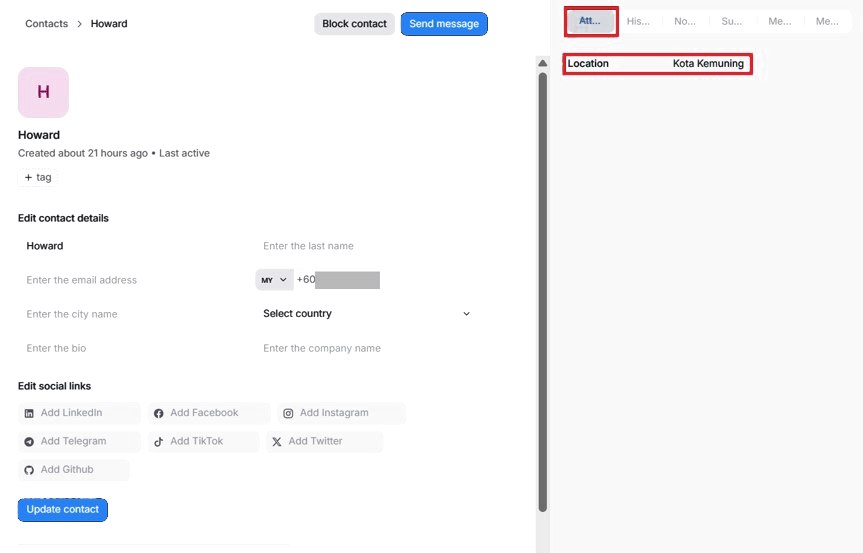Viewport: 863px width, 553px height.
Task: Click the chevron of Select country
Action: point(466,314)
